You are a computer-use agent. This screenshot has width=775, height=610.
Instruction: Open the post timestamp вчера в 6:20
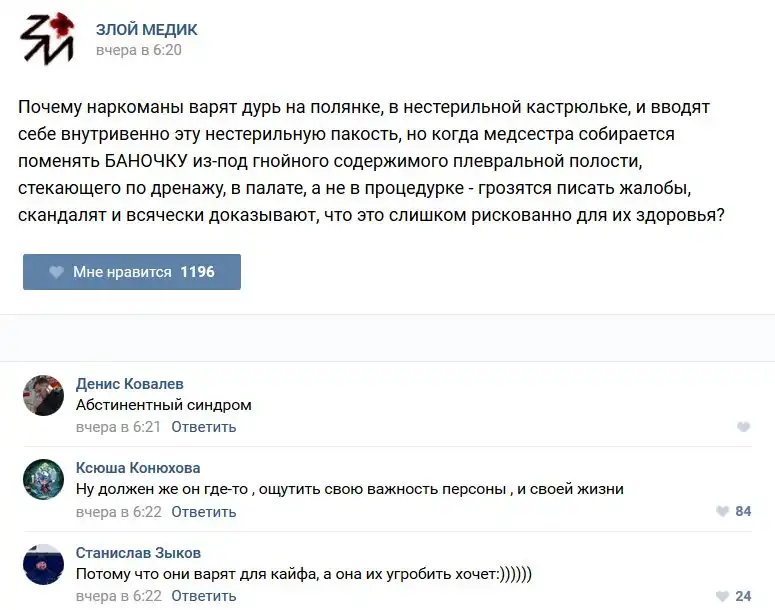[139, 50]
